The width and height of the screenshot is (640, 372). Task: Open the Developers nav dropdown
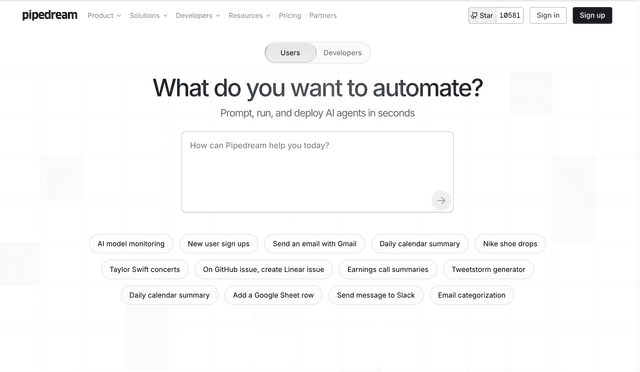(198, 16)
